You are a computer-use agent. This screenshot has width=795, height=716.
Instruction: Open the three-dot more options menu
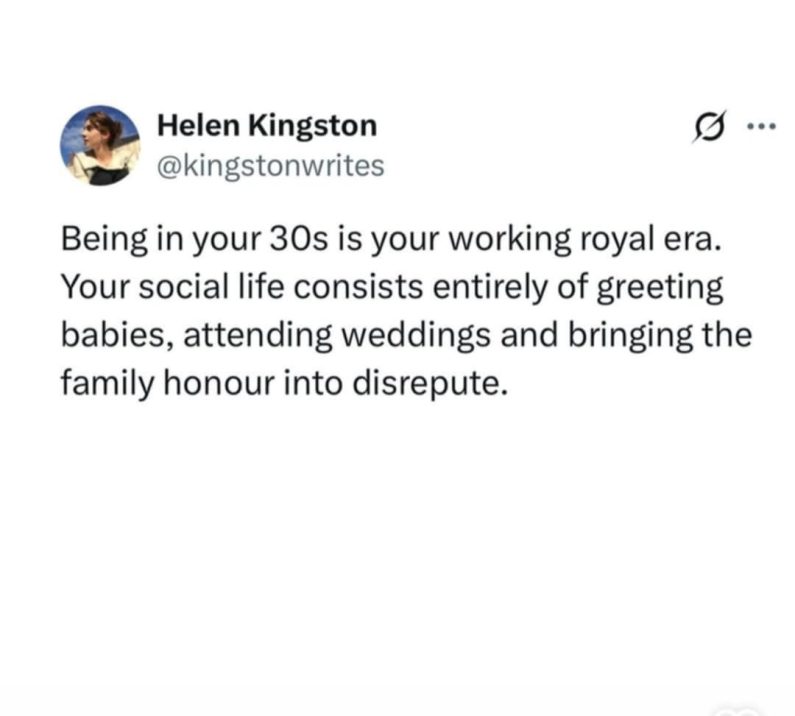point(762,126)
